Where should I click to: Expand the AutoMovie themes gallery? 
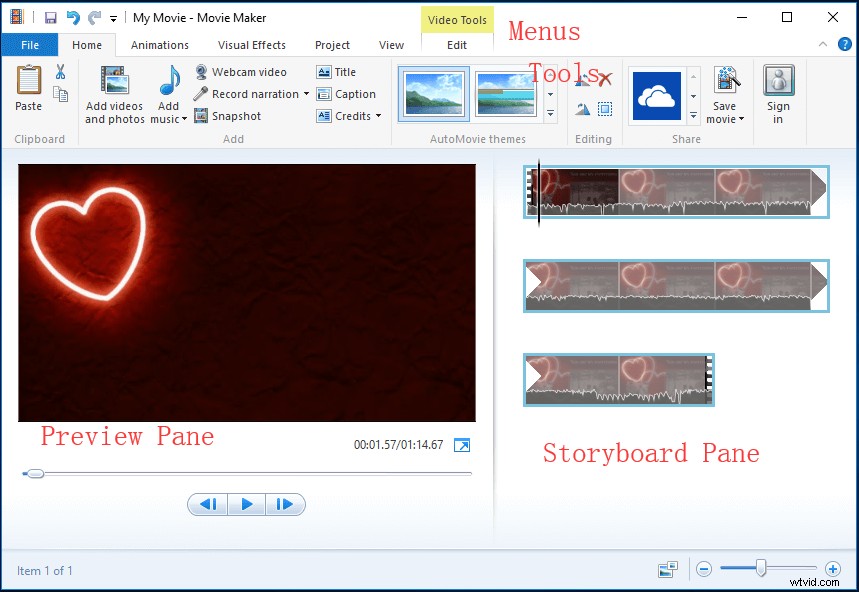(549, 114)
